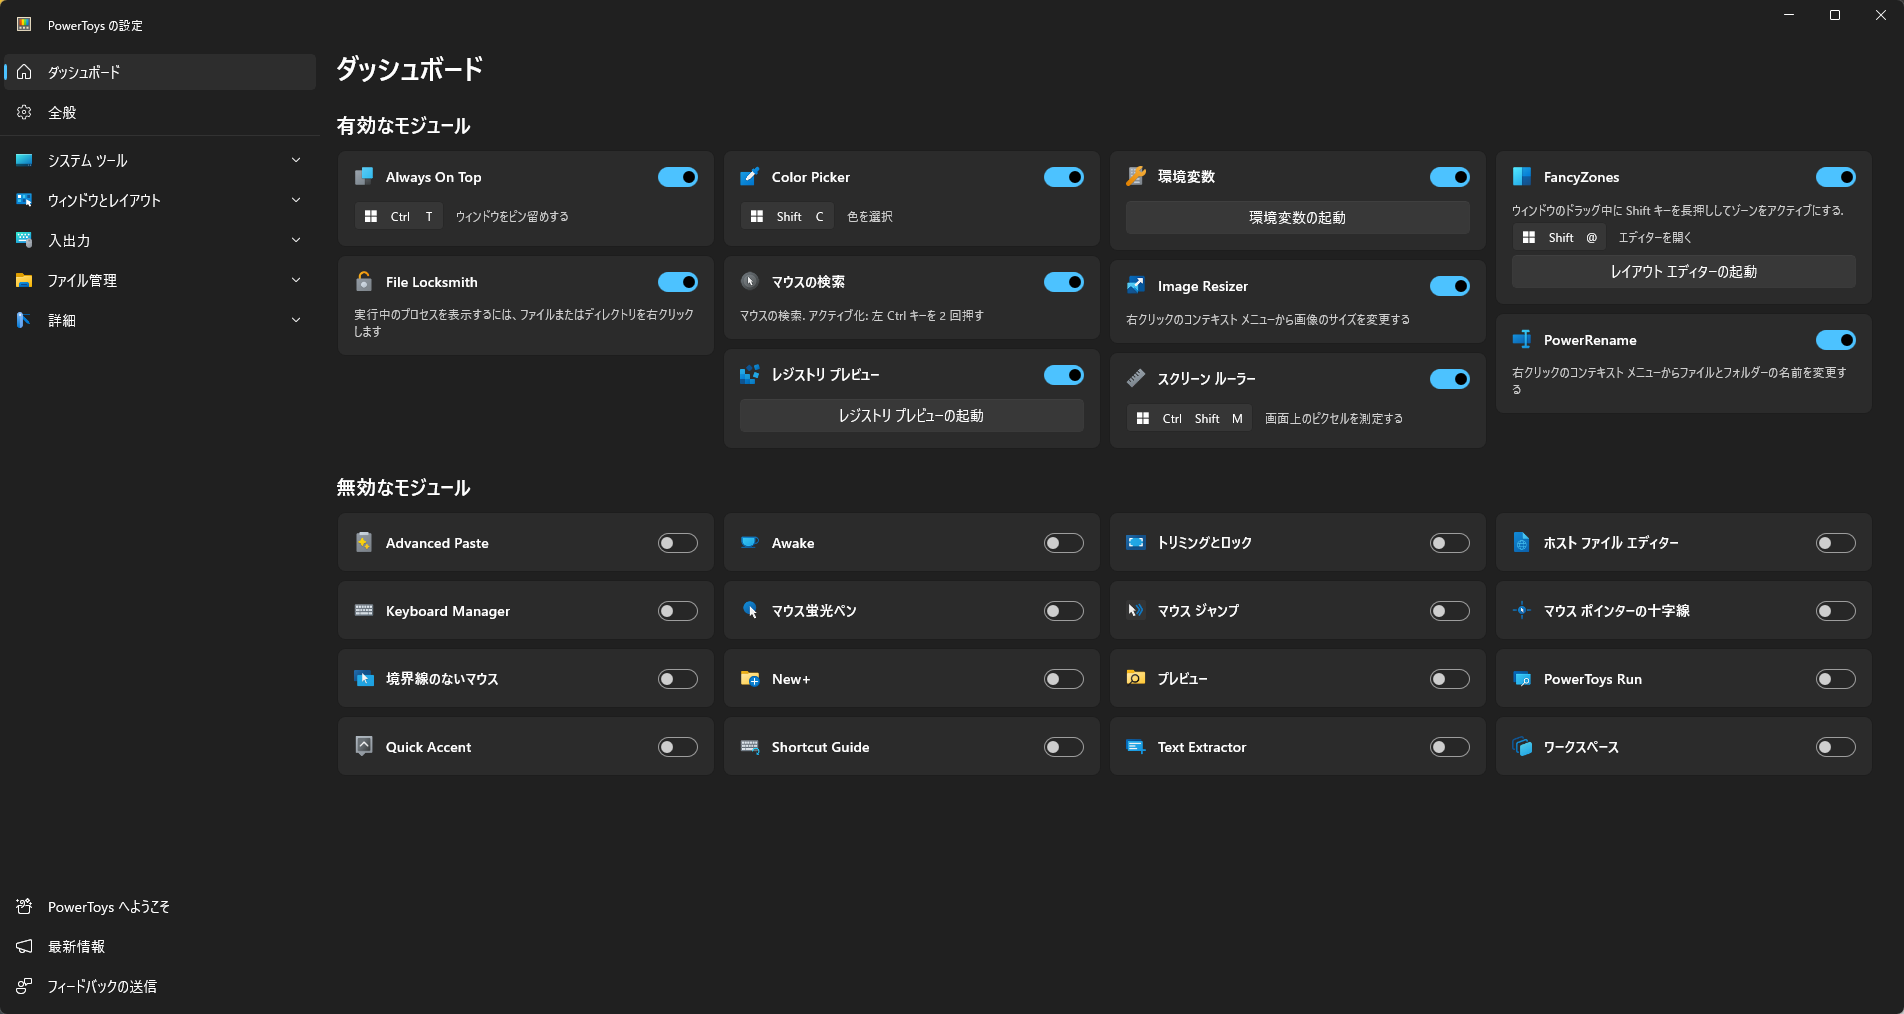The image size is (1904, 1014).
Task: Turn off the Image Resizer switch
Action: coord(1450,286)
